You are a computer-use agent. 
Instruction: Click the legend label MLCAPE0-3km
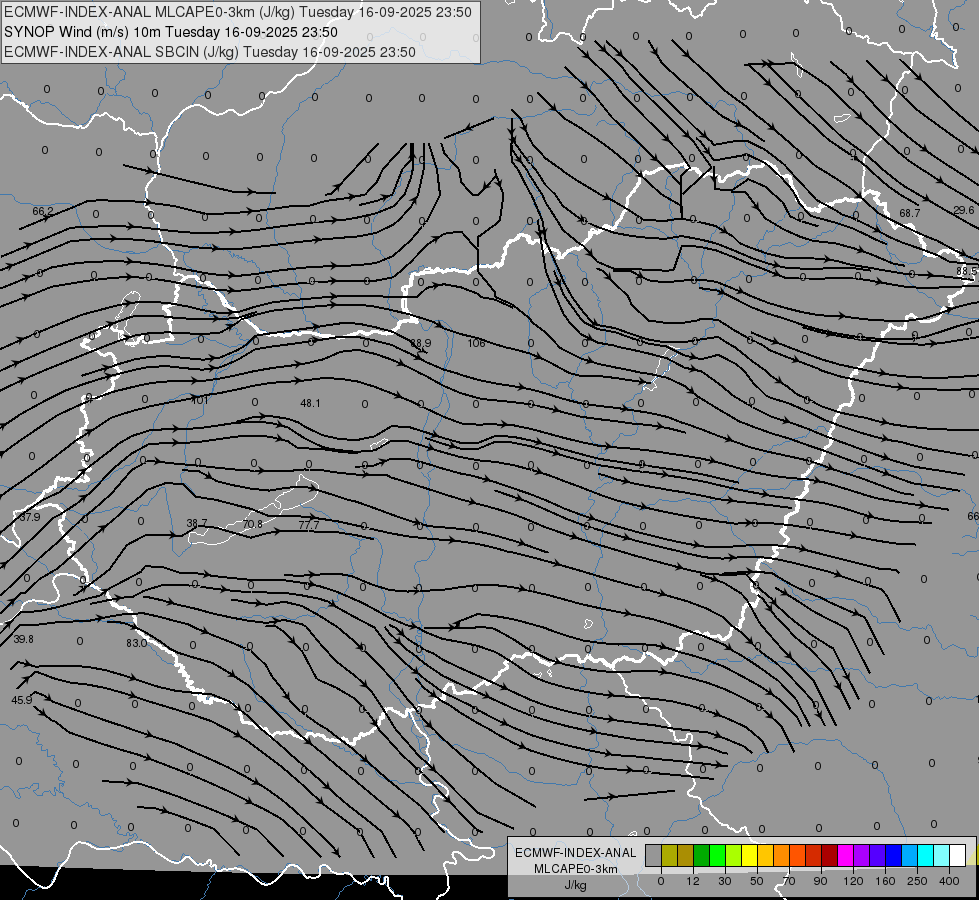click(575, 869)
